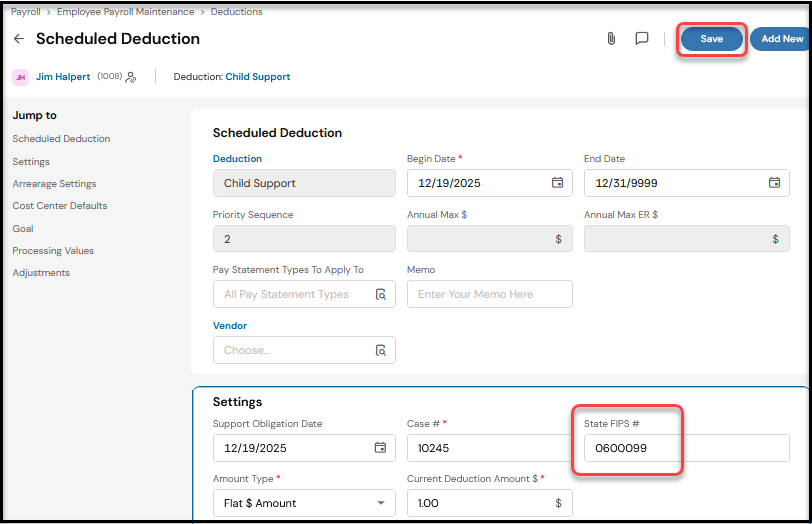
Task: Open the Jim Halpert employee link
Action: click(63, 77)
